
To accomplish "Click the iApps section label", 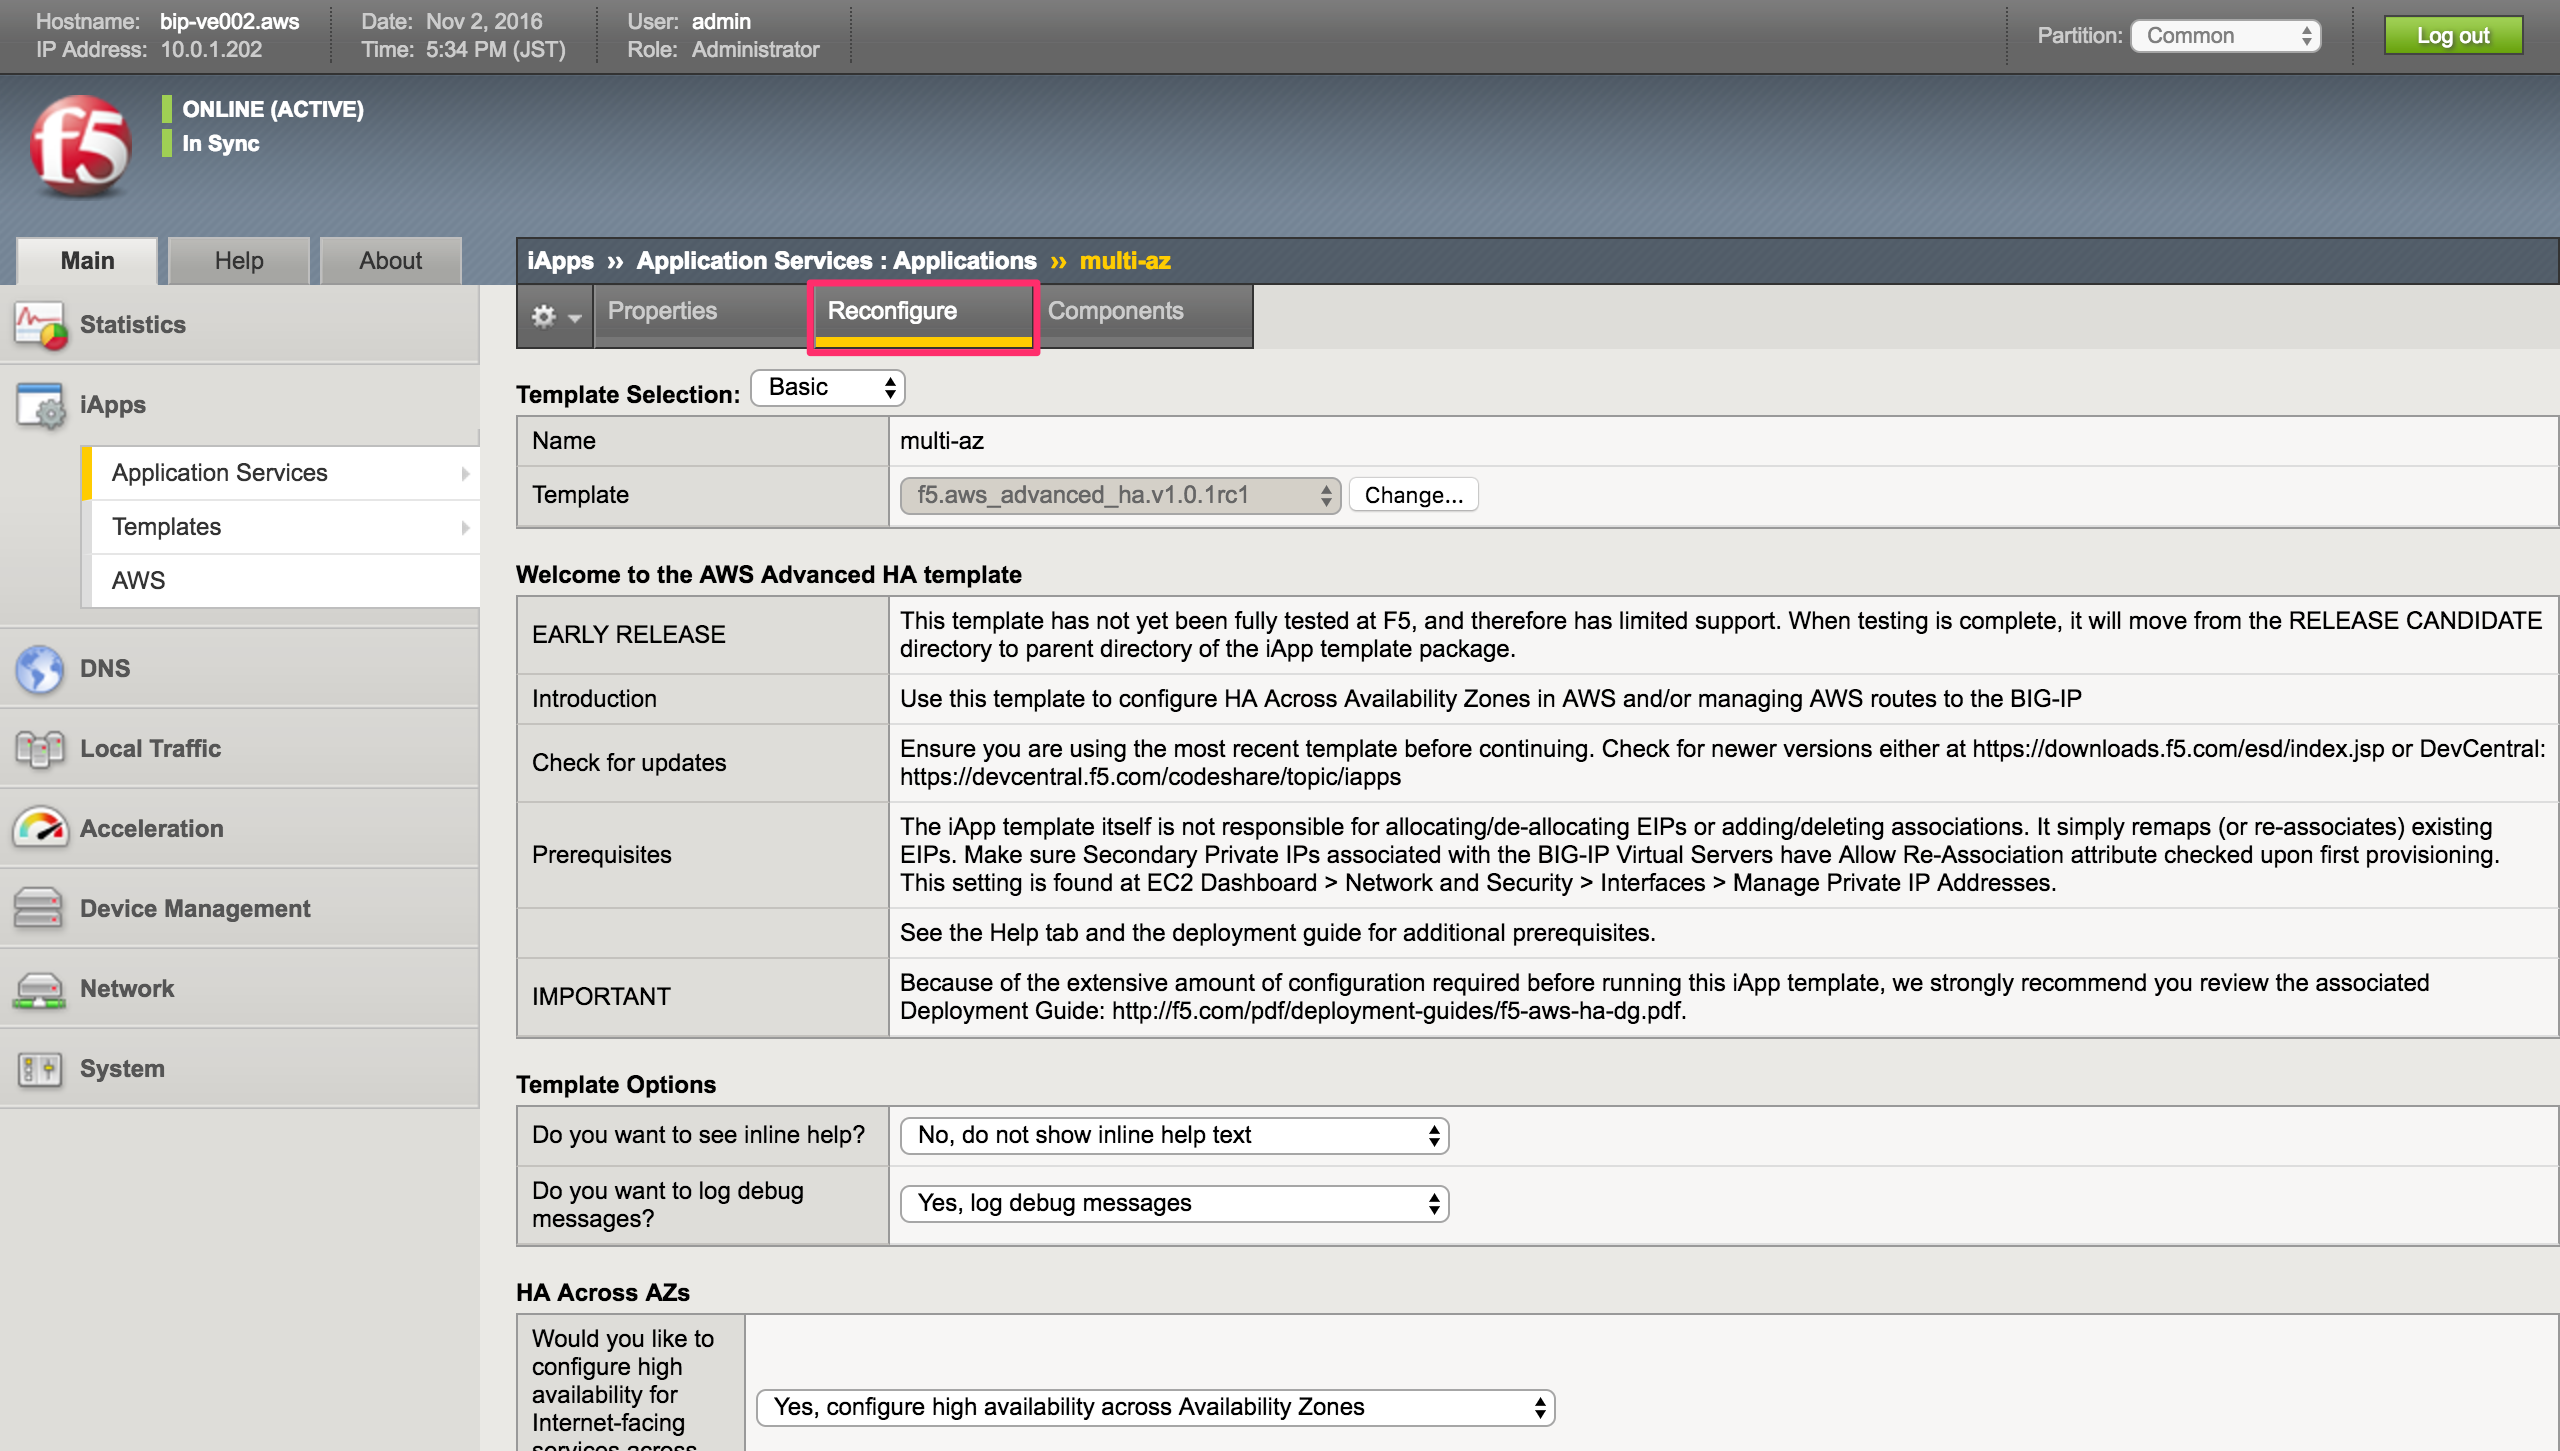I will pos(113,405).
